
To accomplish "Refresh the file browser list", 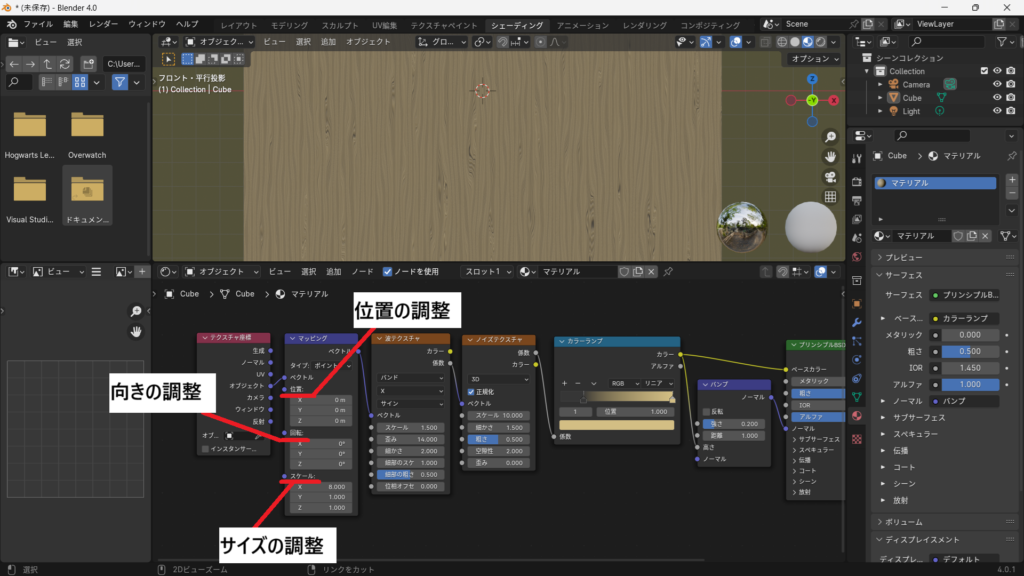I will (x=65, y=64).
